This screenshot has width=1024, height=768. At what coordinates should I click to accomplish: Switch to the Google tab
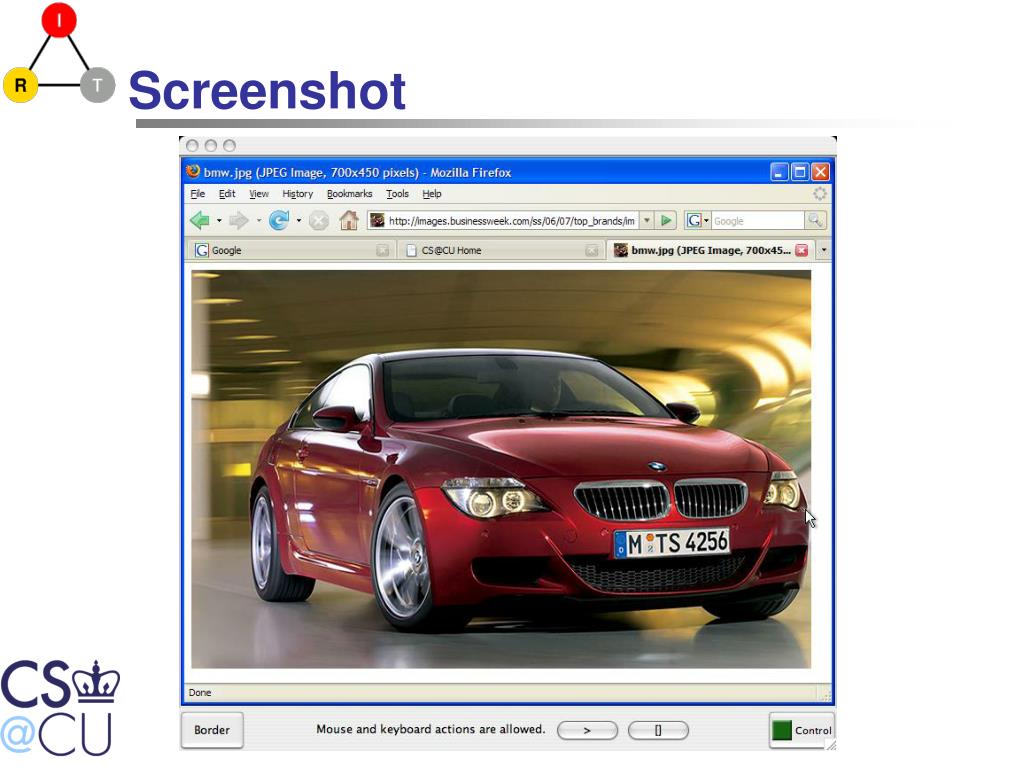pos(291,250)
